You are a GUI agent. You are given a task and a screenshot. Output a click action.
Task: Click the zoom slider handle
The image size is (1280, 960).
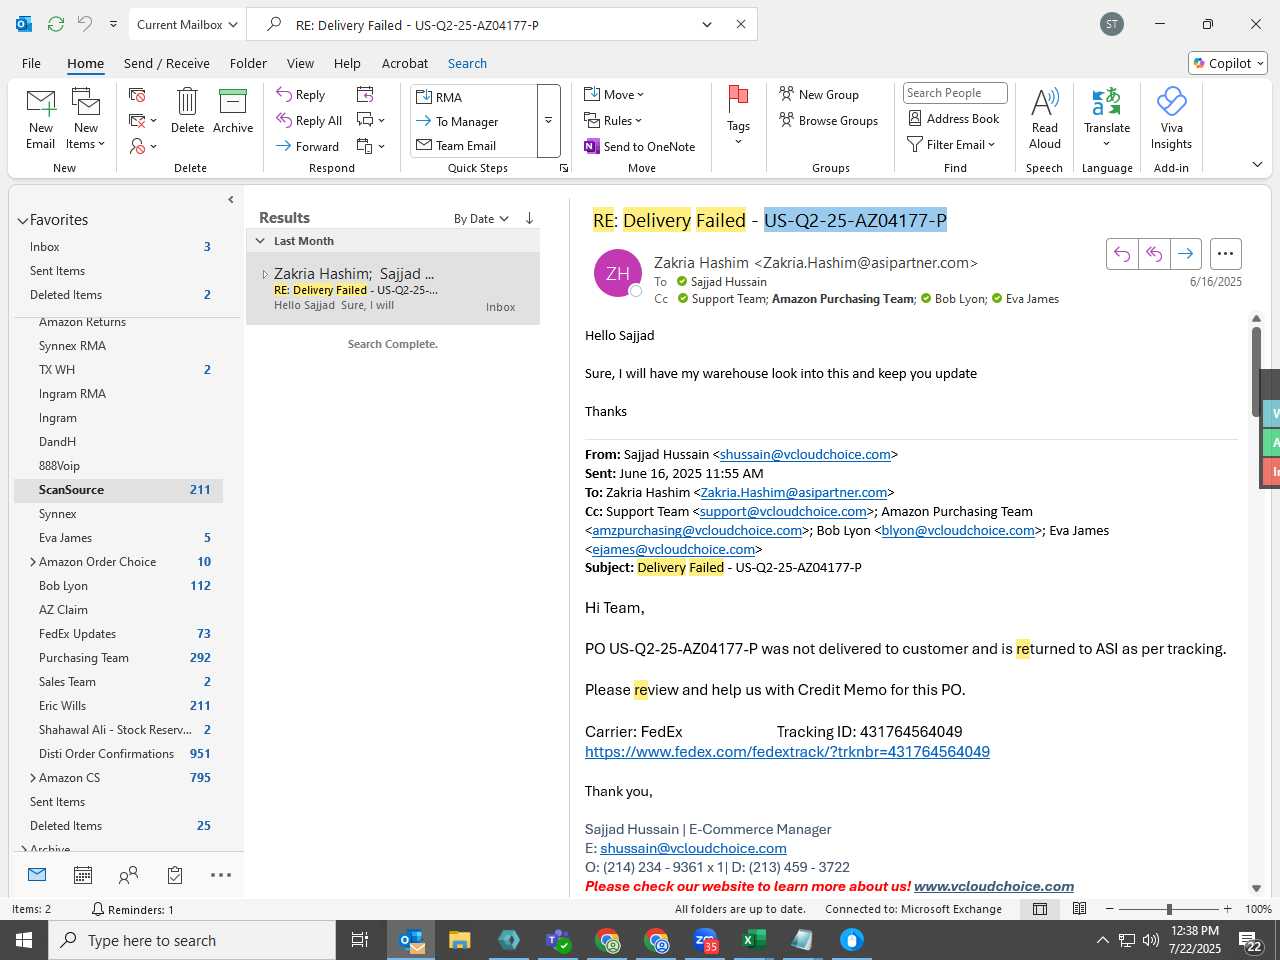click(x=1169, y=909)
